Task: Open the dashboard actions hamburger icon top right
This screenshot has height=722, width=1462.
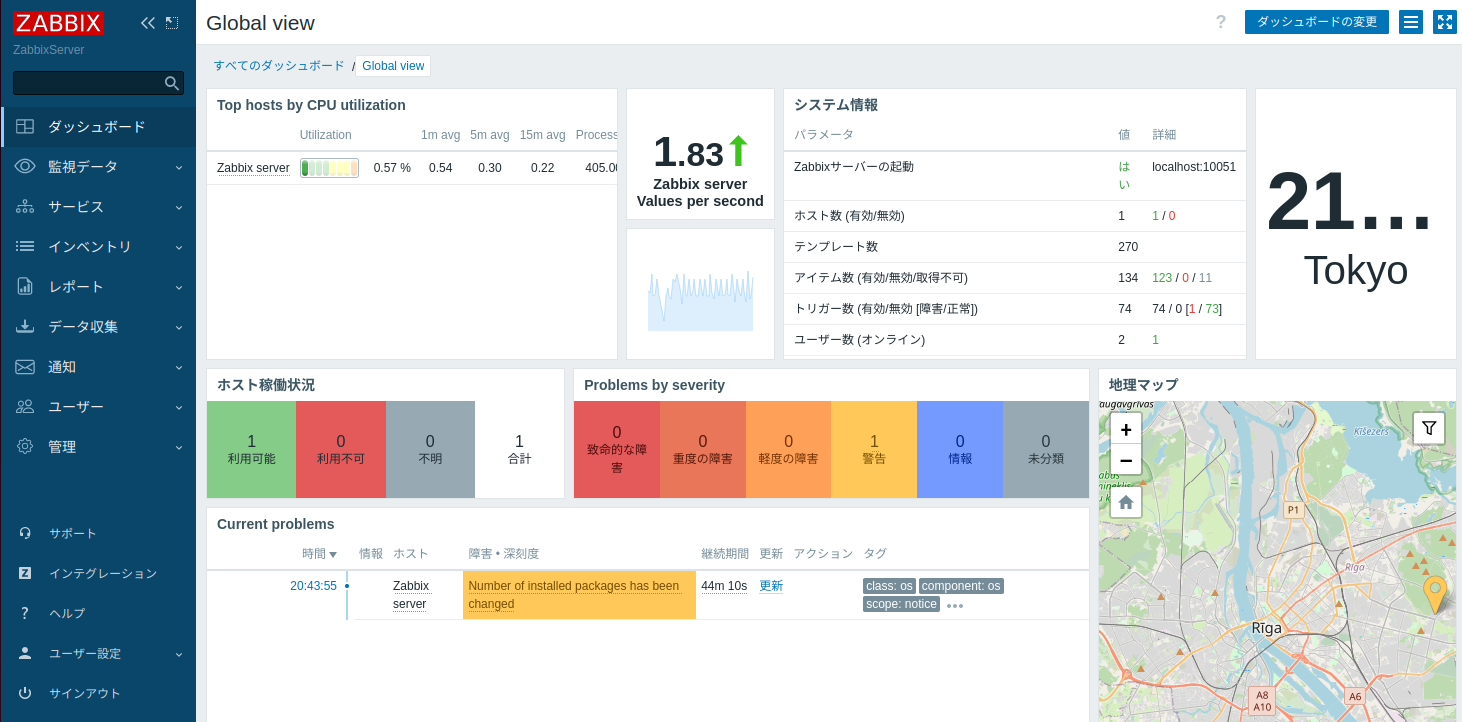Action: [x=1410, y=22]
